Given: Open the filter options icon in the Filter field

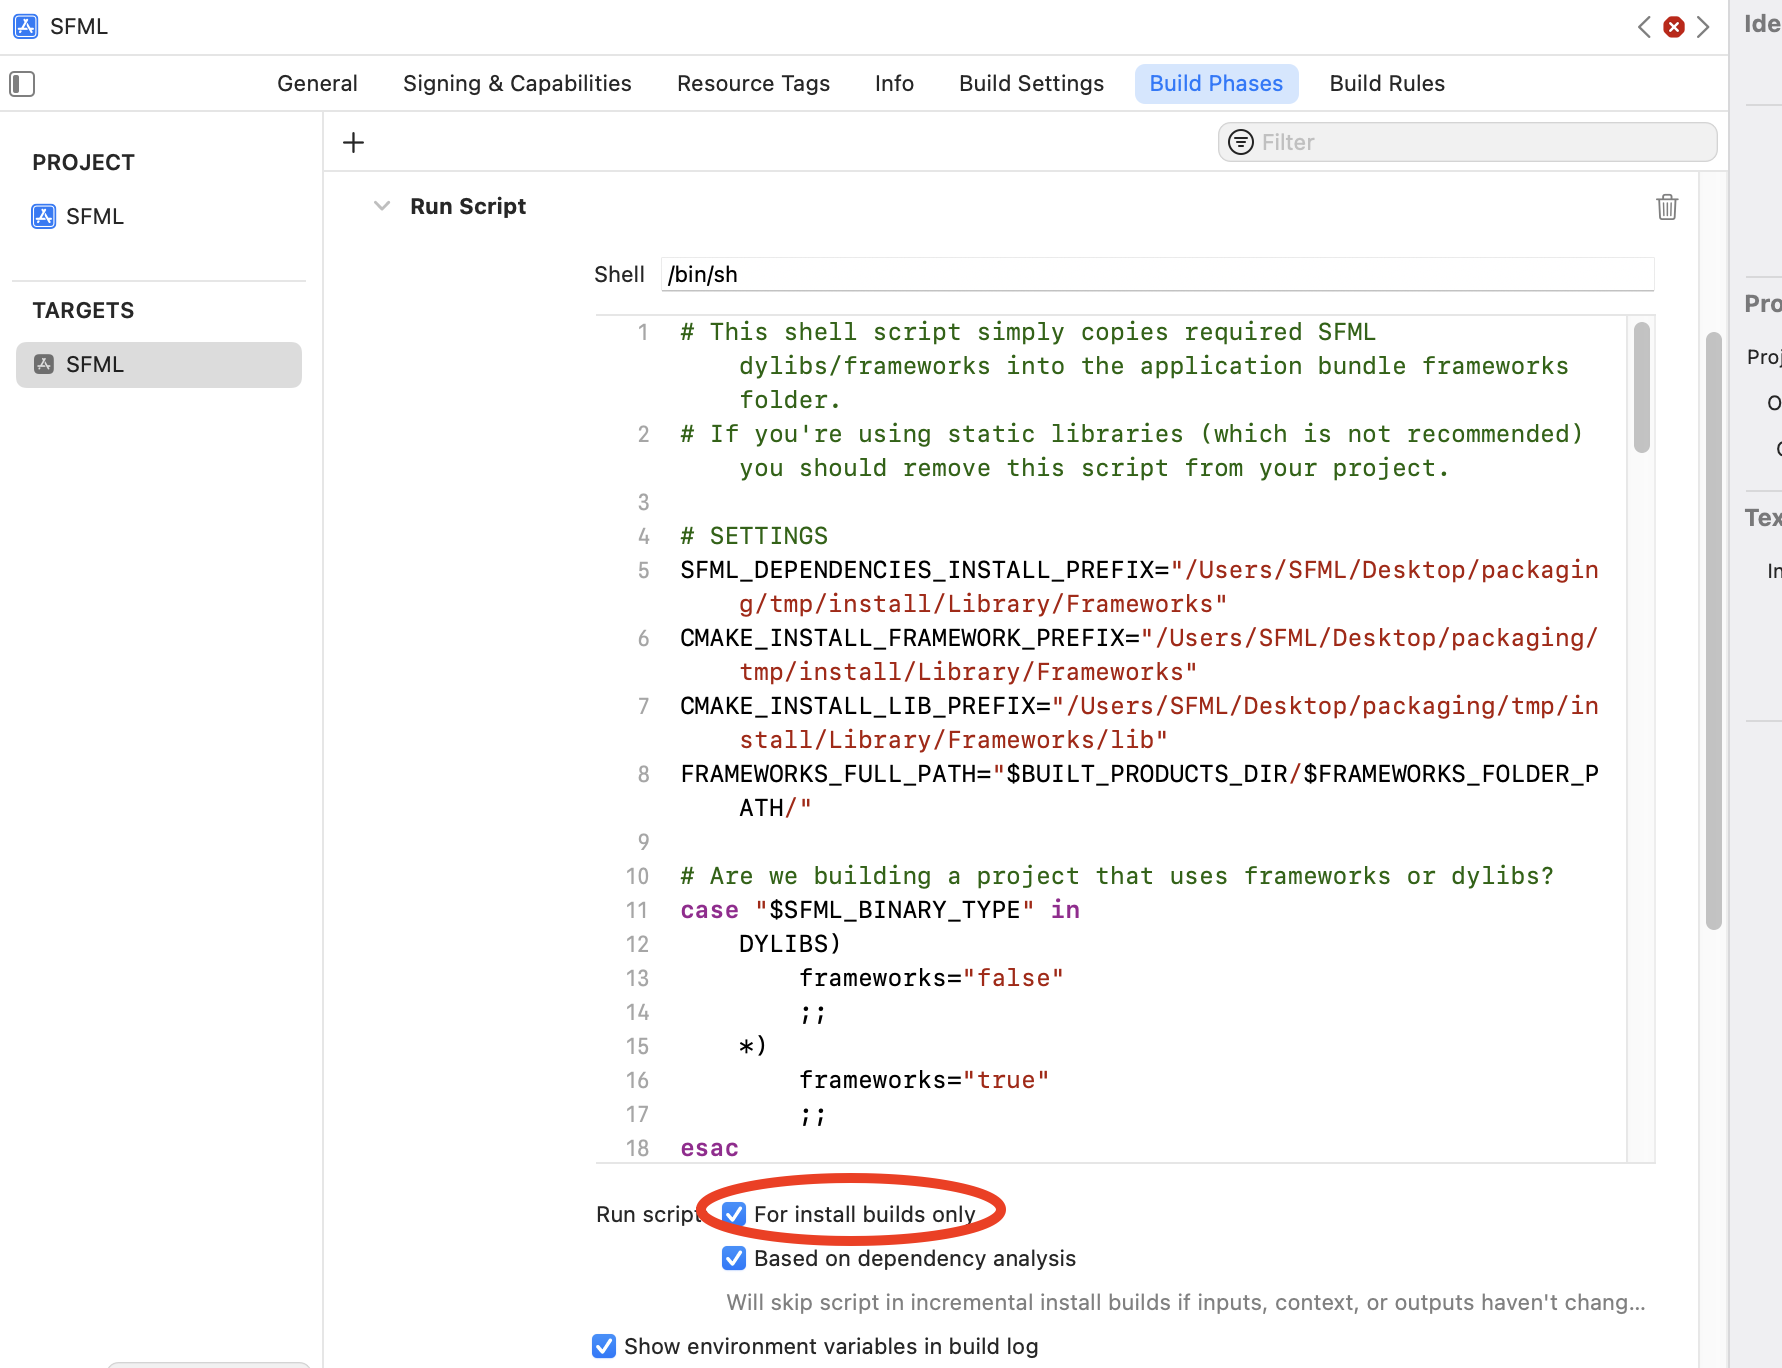Looking at the screenshot, I should point(1240,142).
